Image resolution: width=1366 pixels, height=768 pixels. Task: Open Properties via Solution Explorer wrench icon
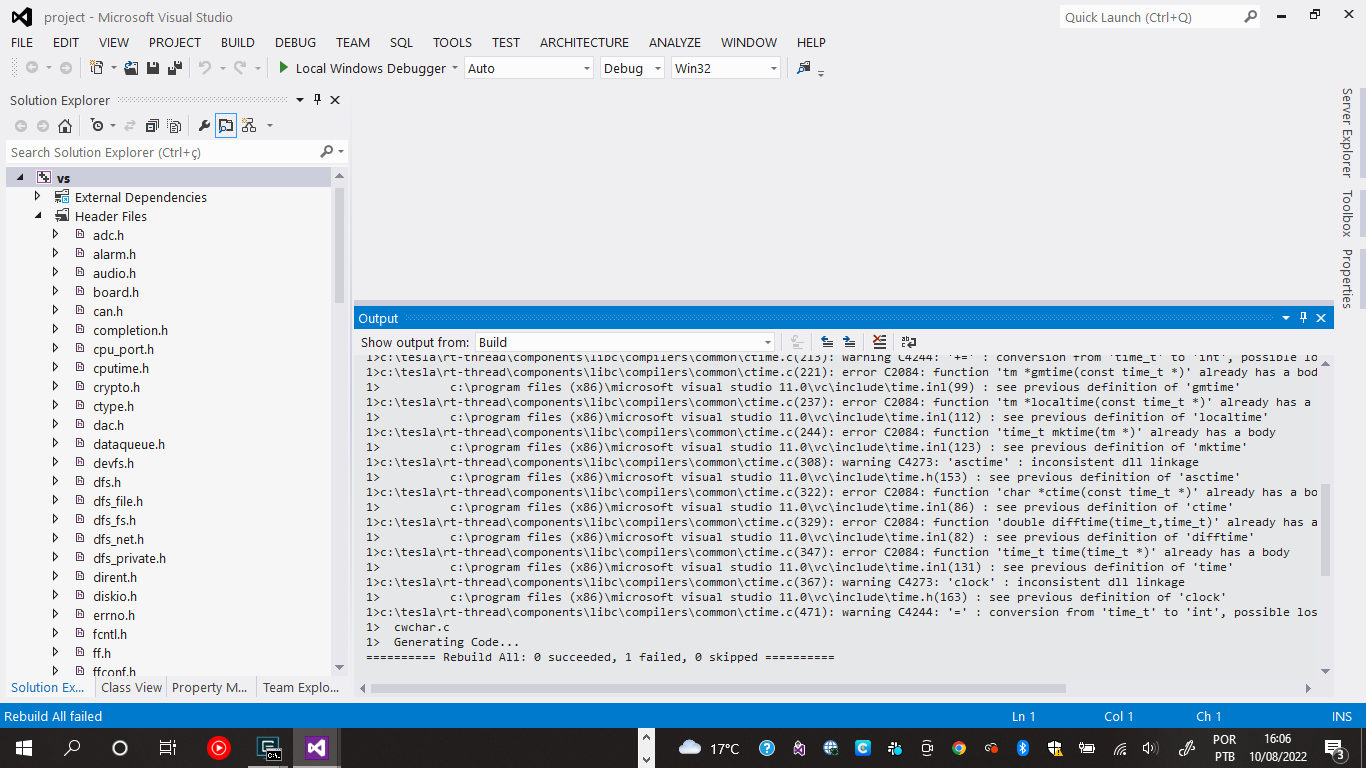(203, 125)
